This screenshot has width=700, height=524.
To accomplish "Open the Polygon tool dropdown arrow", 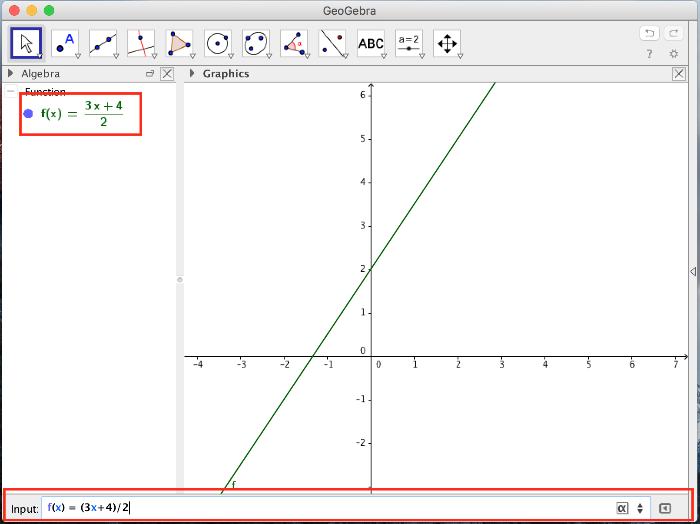I will click(x=192, y=56).
